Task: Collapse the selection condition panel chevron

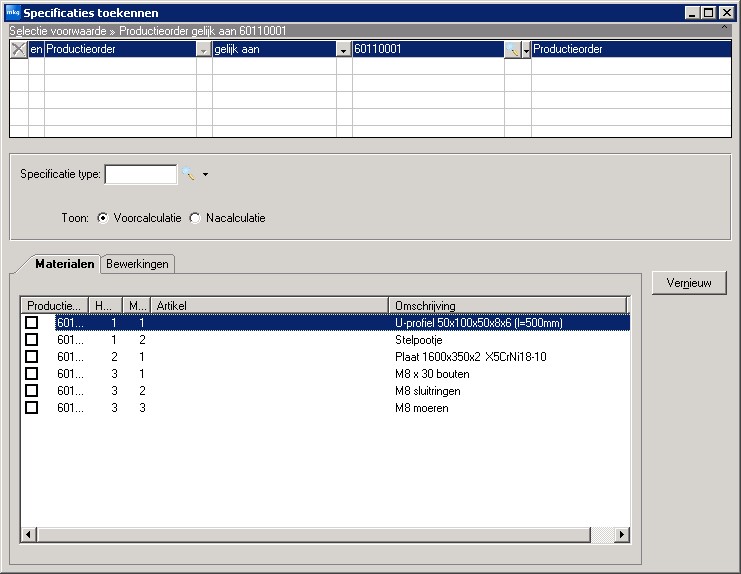Action: click(724, 28)
